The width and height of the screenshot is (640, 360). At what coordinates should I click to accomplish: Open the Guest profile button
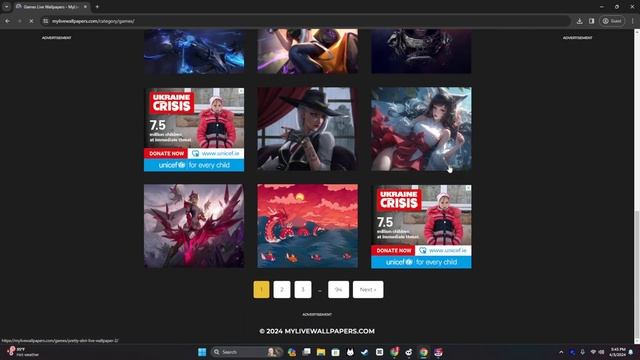[612, 21]
